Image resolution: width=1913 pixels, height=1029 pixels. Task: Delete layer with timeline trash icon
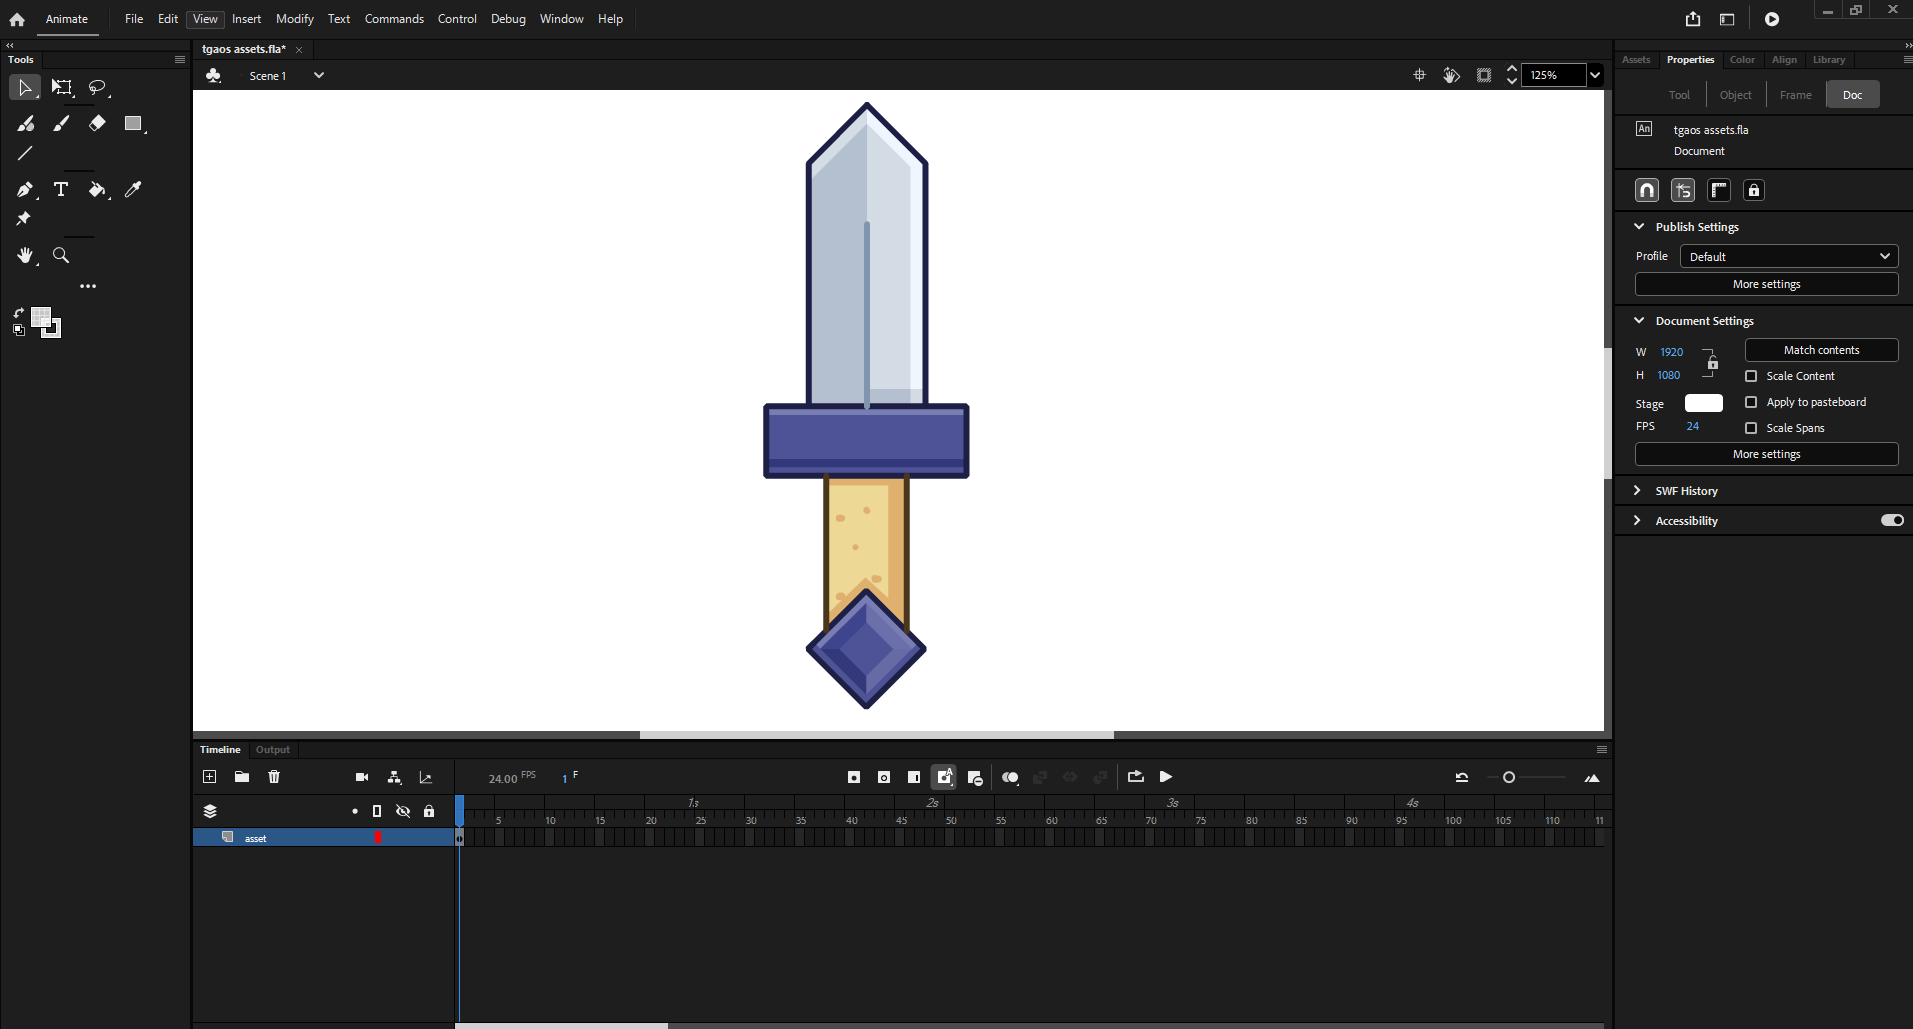click(x=274, y=777)
